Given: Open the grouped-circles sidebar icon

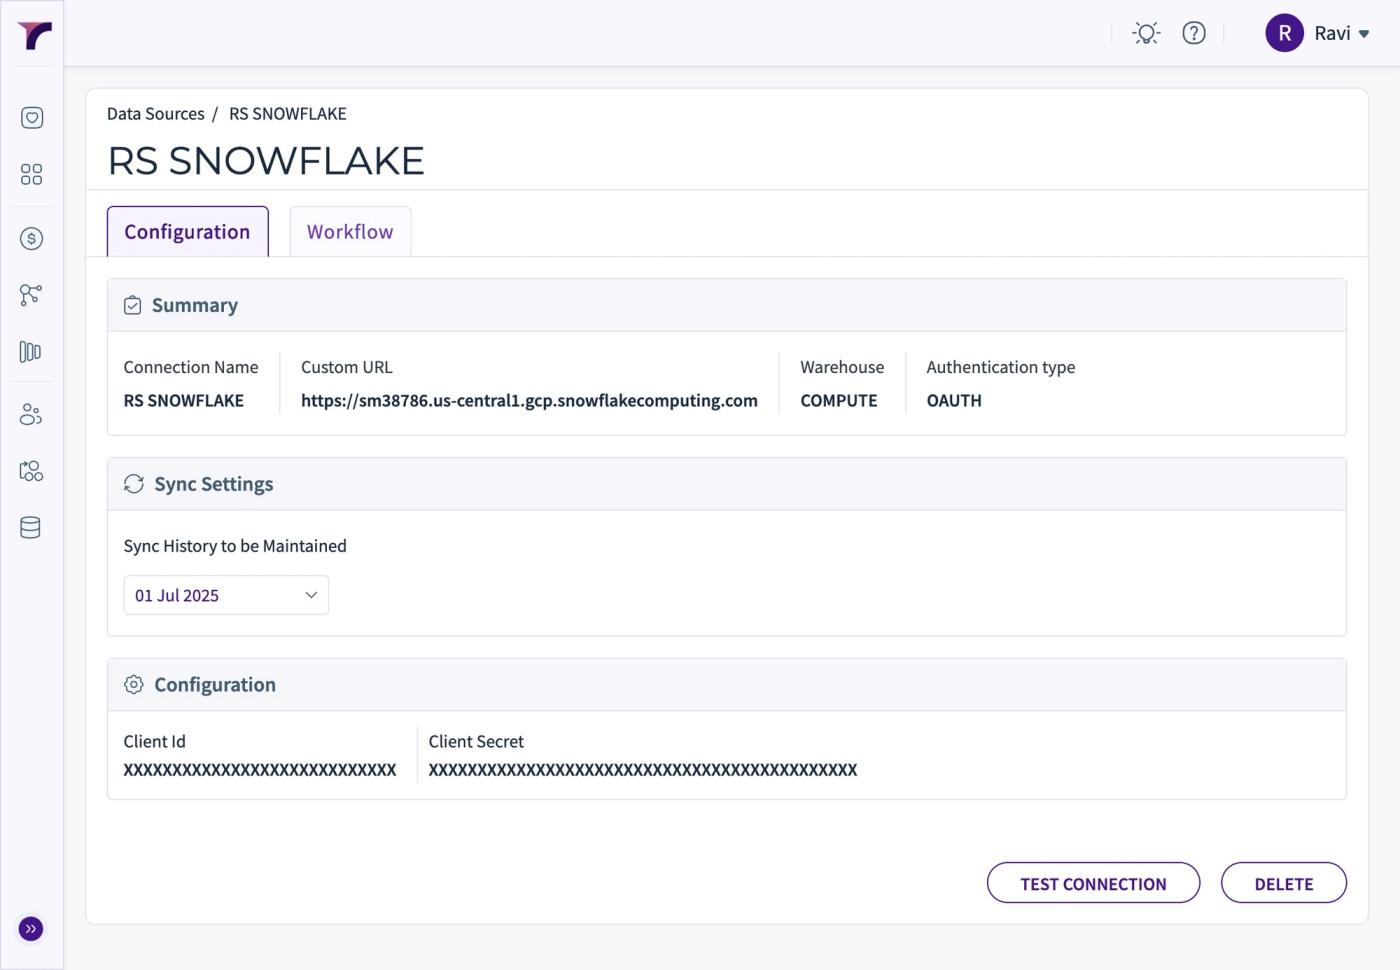Looking at the screenshot, I should pos(32,471).
